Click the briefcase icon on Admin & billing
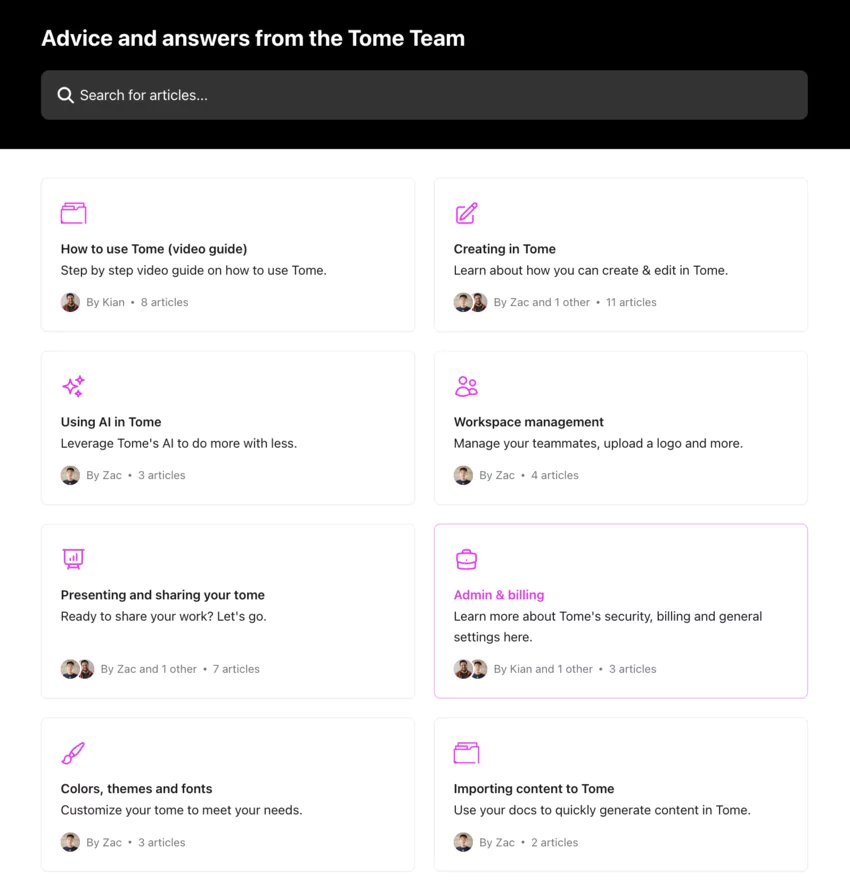This screenshot has height=890, width=850. (x=466, y=558)
